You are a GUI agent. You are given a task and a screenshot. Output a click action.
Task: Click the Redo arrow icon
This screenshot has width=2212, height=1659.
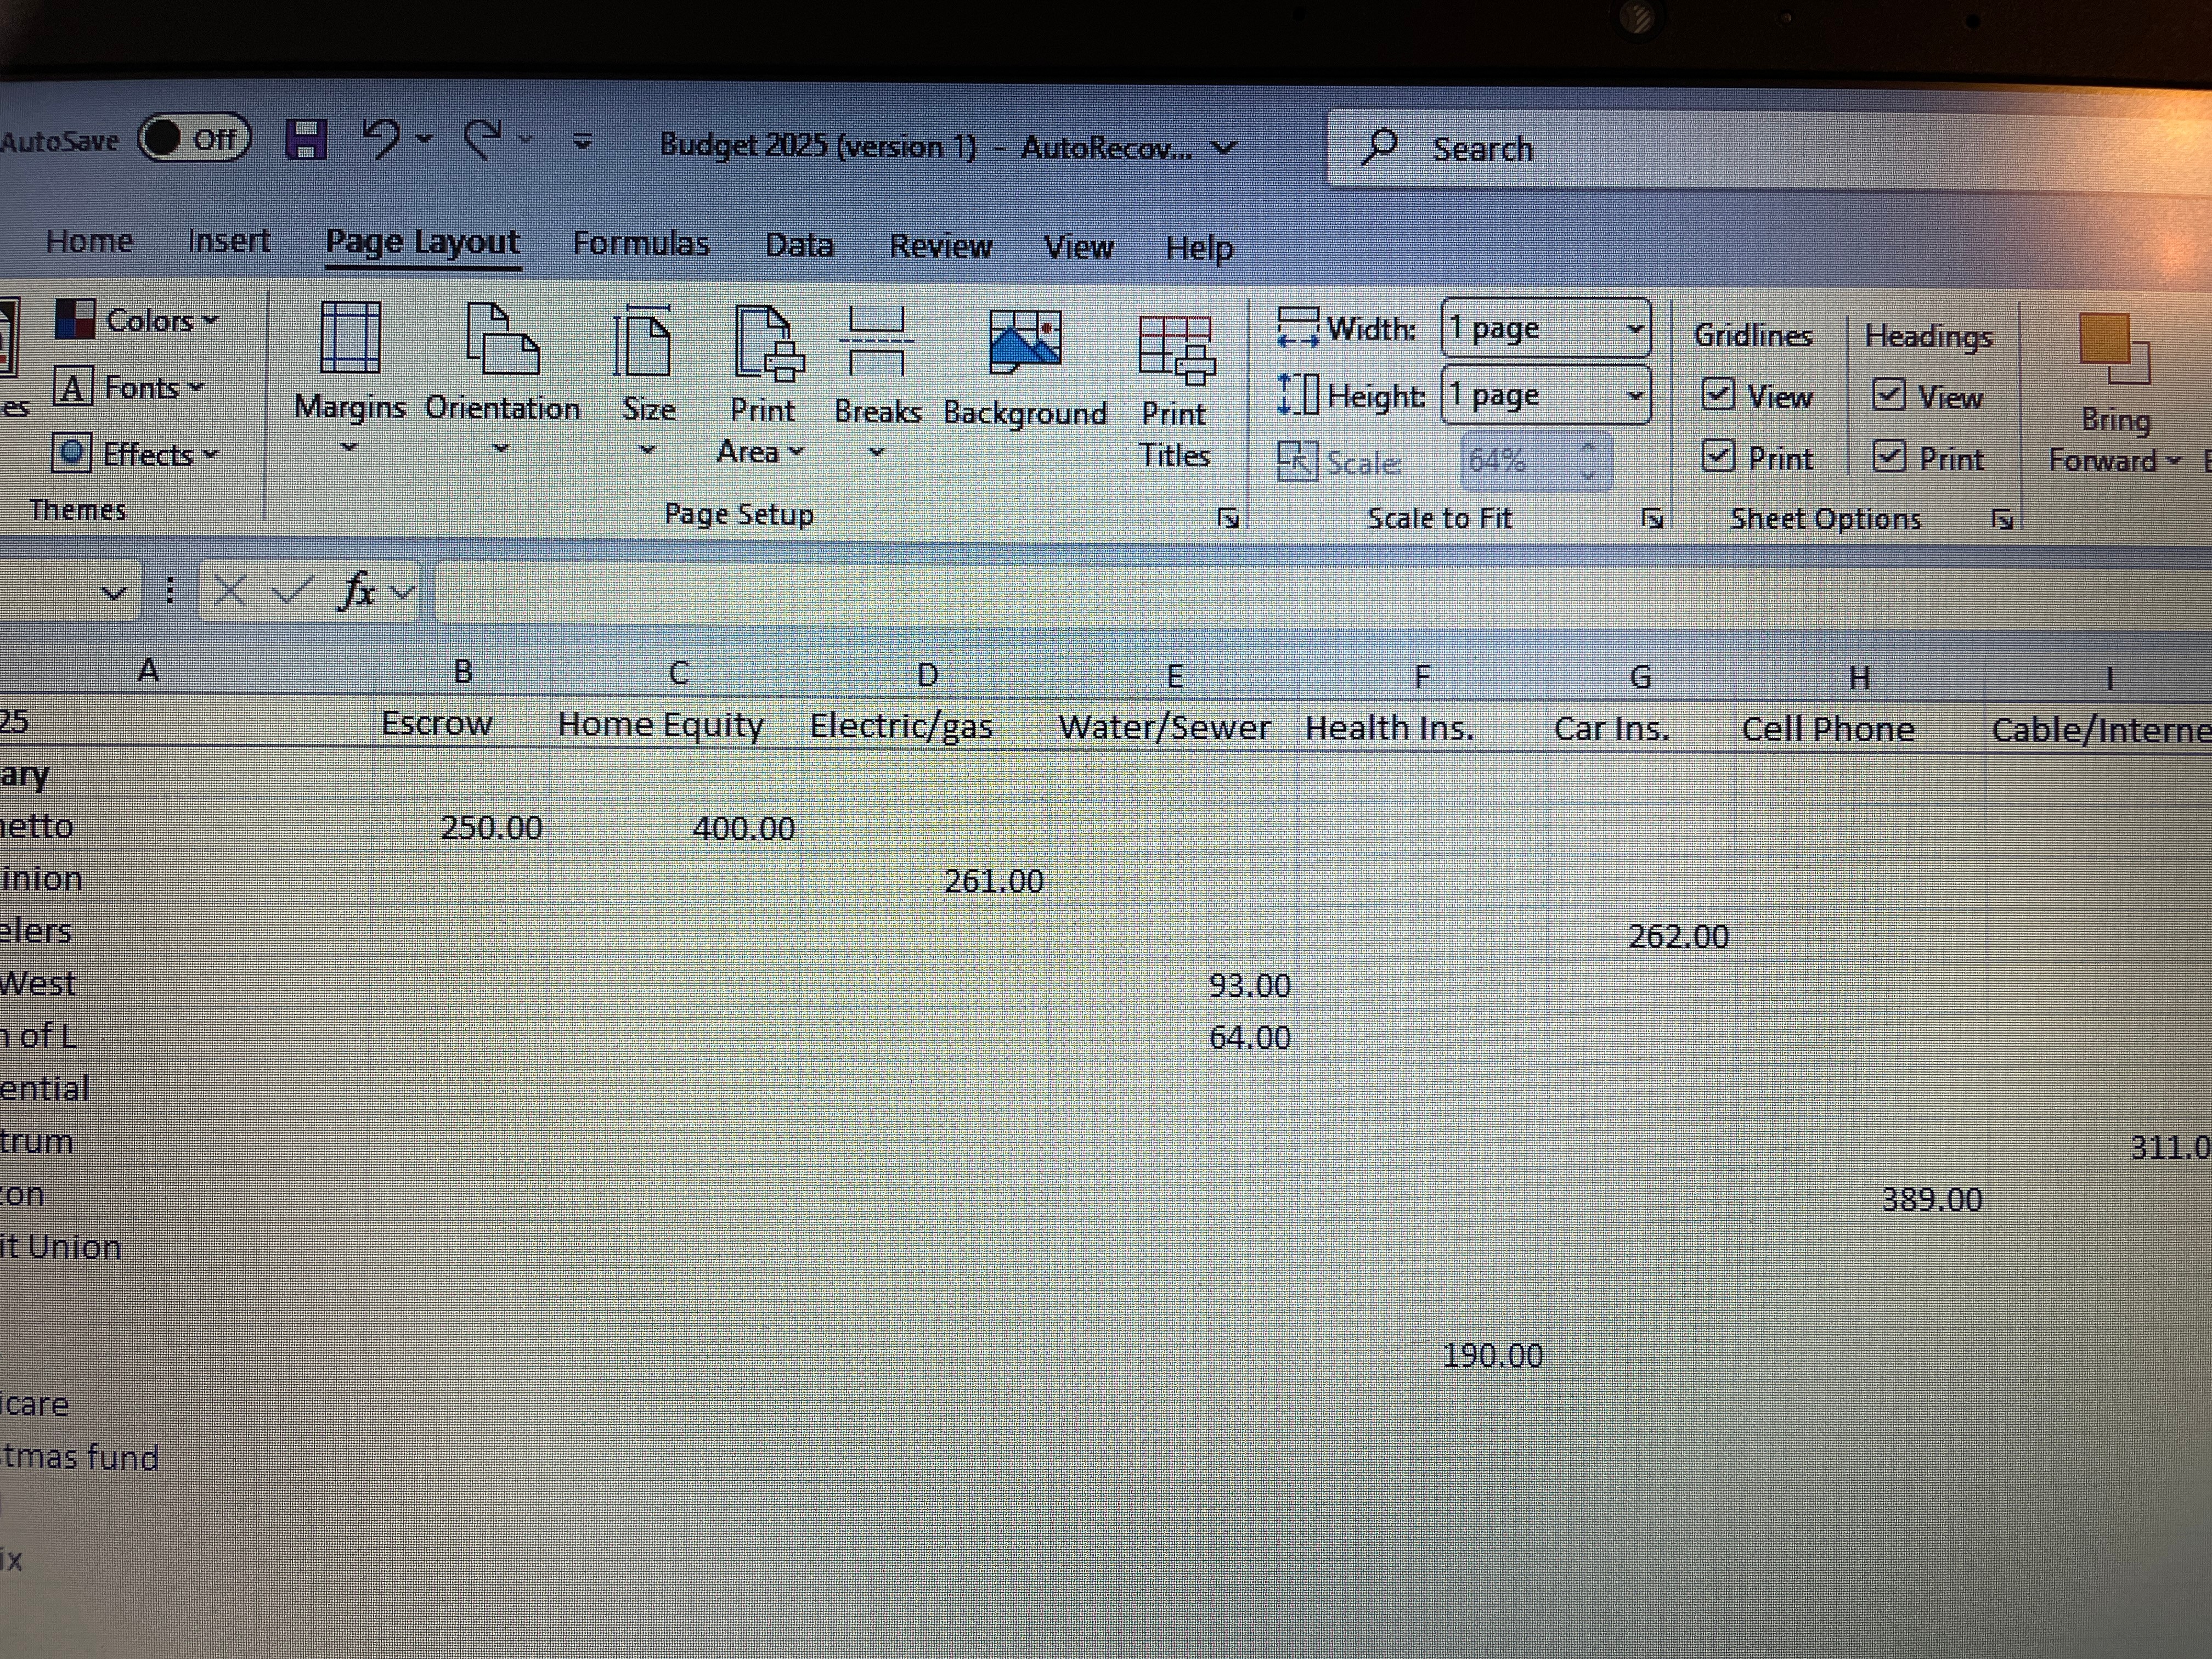(484, 140)
